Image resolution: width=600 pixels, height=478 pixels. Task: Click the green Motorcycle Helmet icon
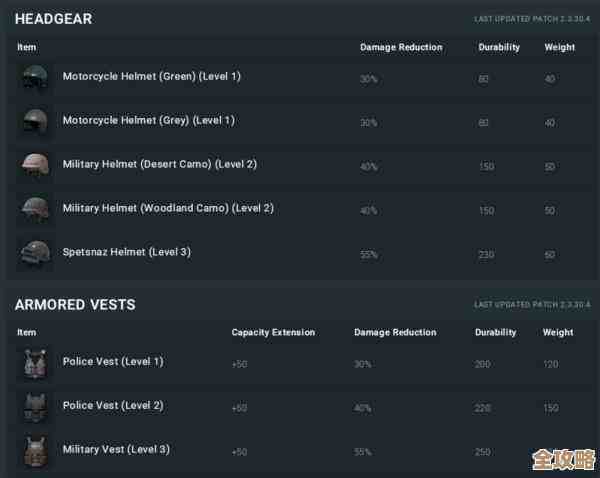pos(34,78)
